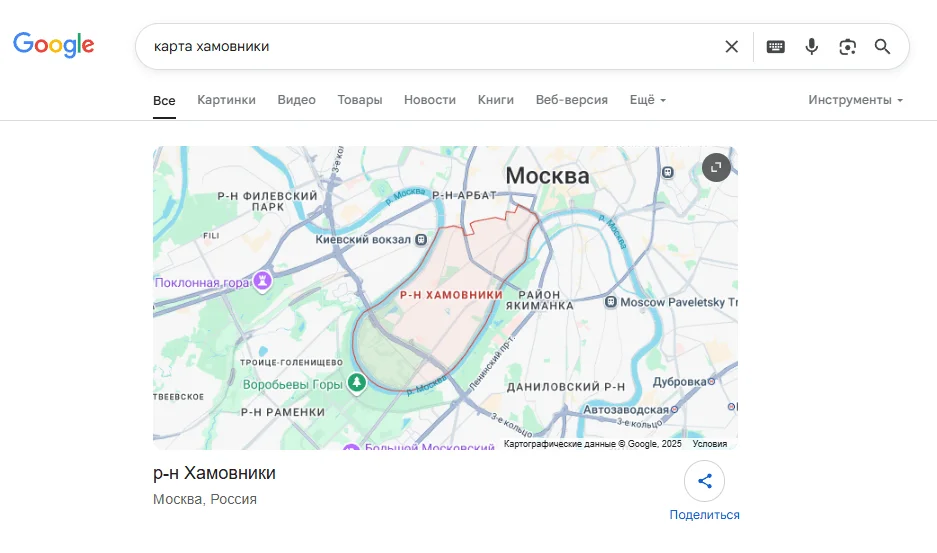Select the Книги tab
This screenshot has width=937, height=553.
(496, 100)
